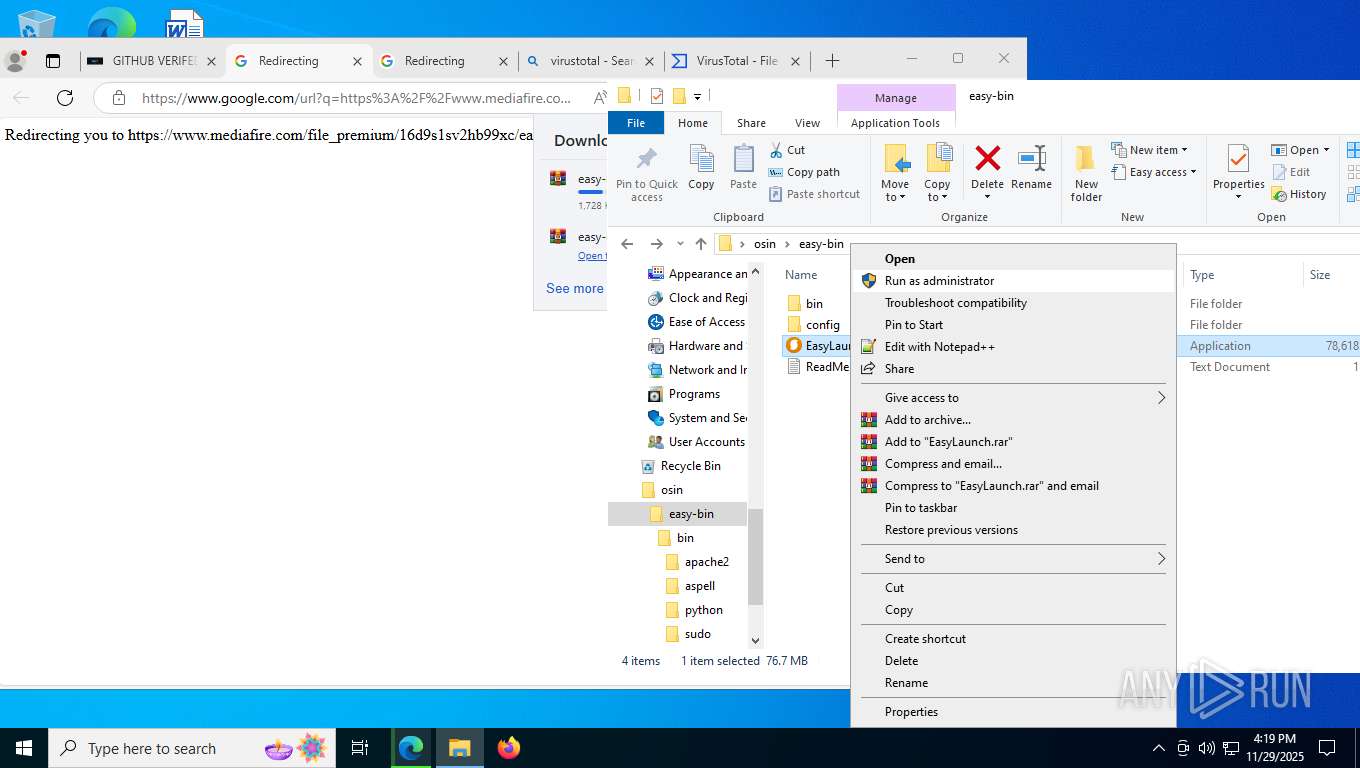
Task: Select Add to "EasyLaunch.rar"
Action: tap(1013, 442)
